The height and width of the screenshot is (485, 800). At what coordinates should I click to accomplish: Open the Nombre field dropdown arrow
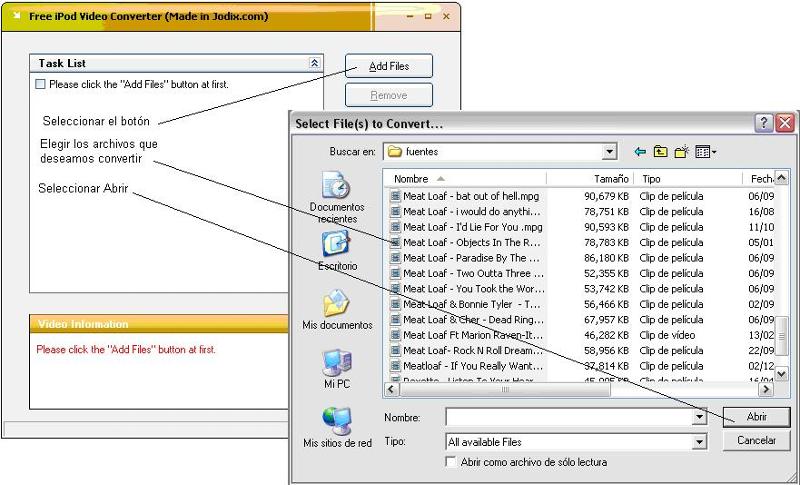(699, 417)
